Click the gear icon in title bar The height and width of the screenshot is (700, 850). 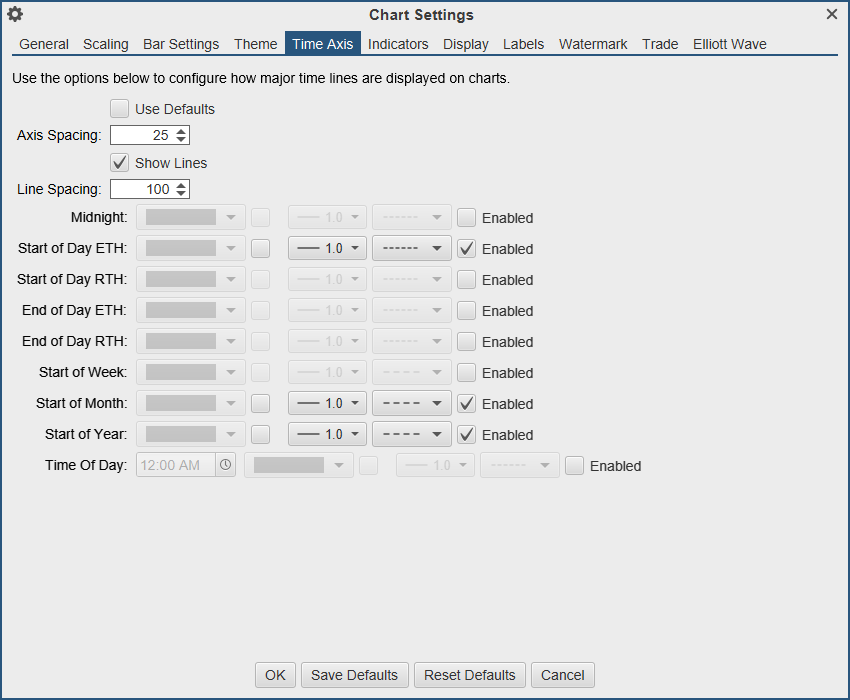pos(15,15)
